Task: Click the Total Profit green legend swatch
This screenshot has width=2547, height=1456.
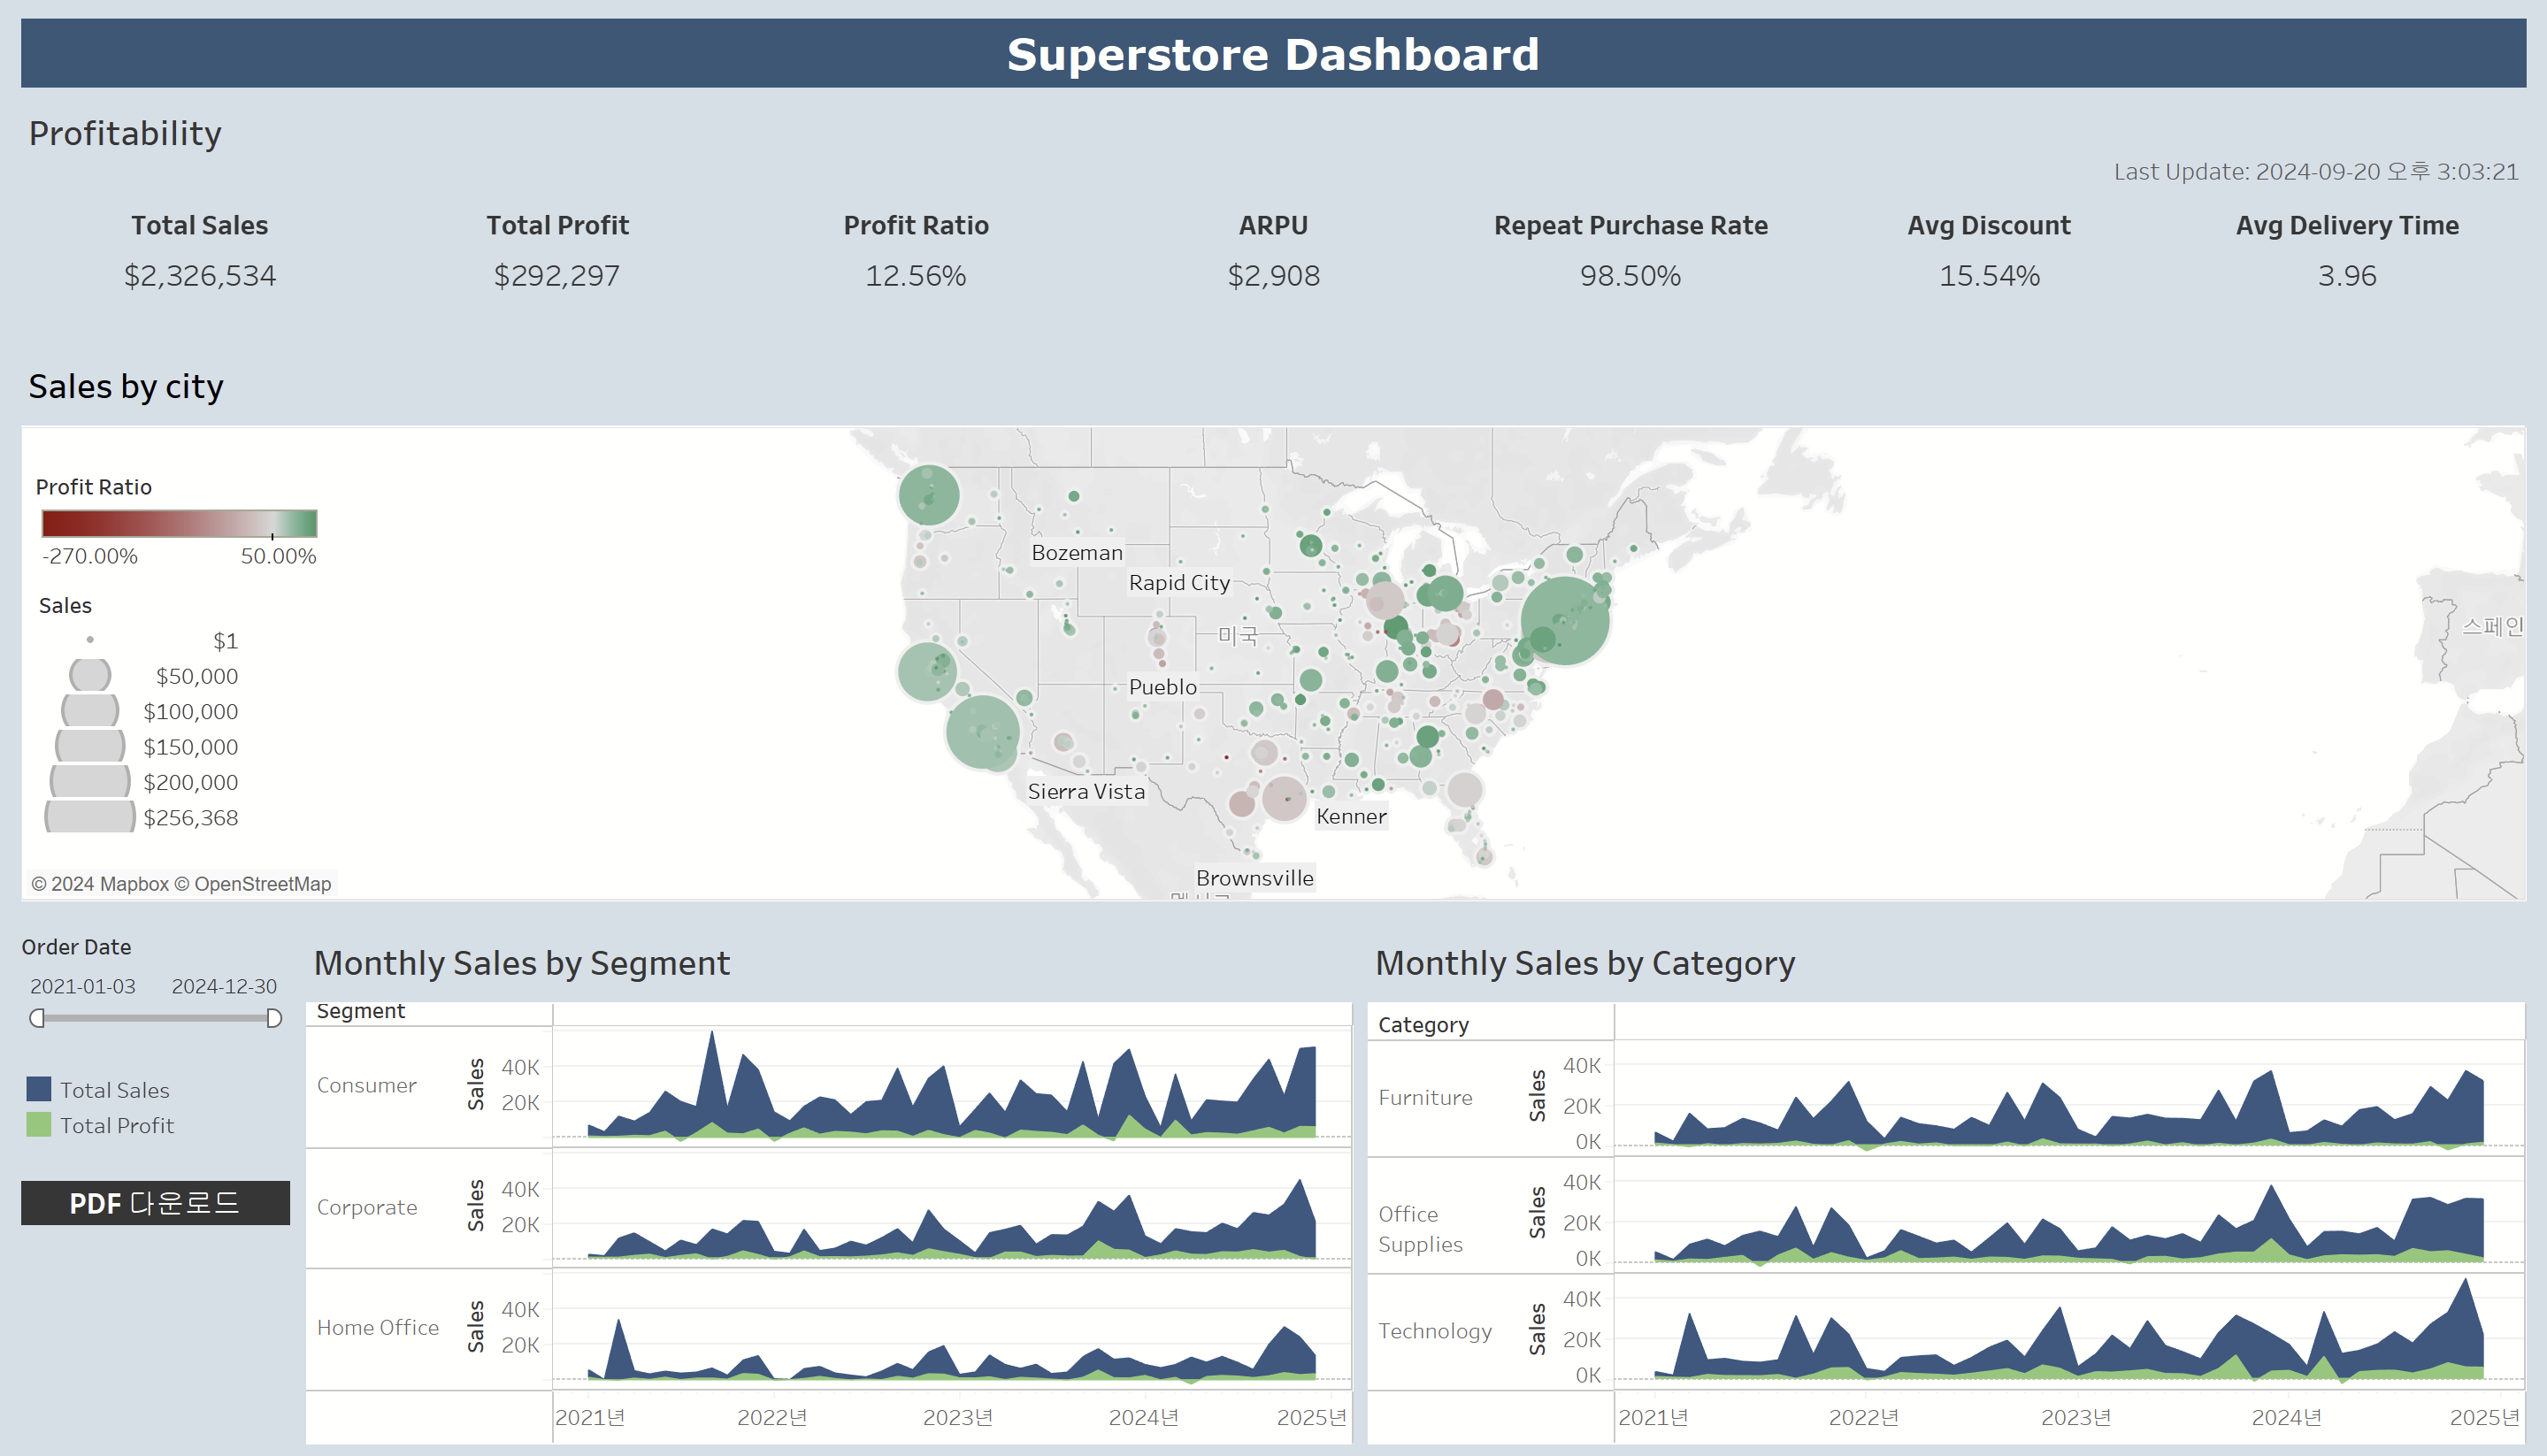Action: 39,1125
